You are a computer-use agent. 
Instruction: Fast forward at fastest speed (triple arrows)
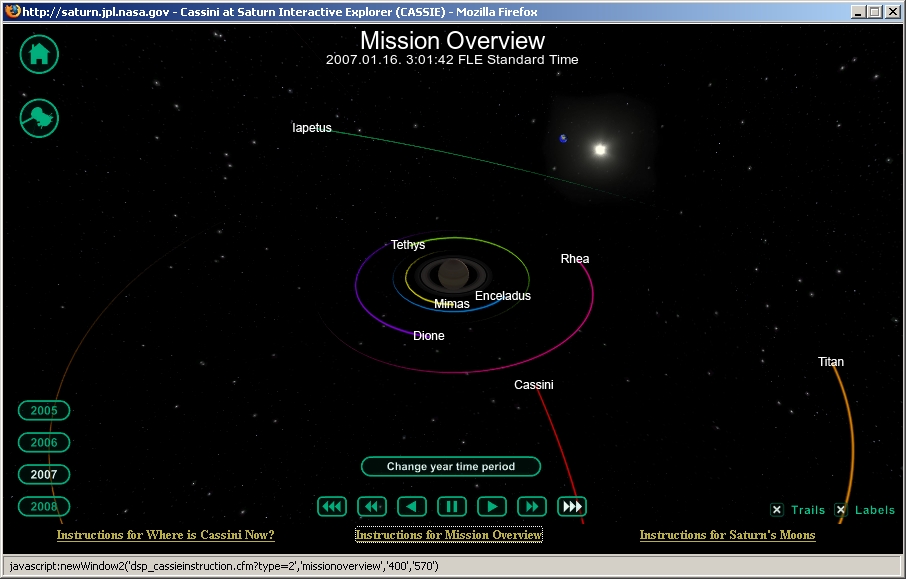pyautogui.click(x=572, y=507)
